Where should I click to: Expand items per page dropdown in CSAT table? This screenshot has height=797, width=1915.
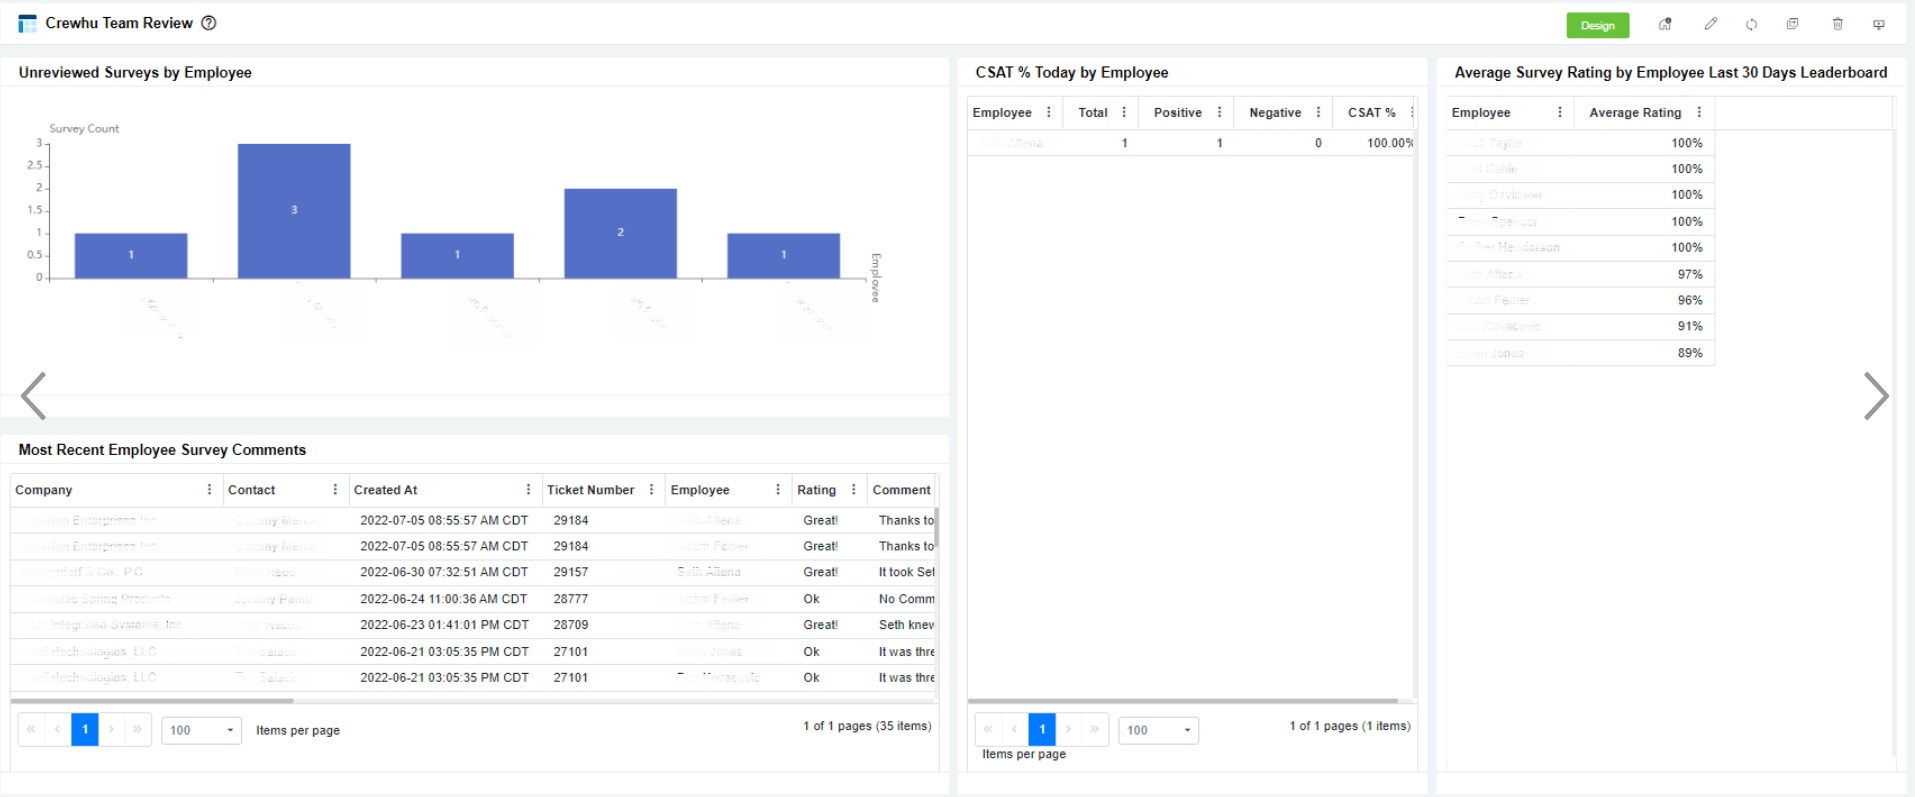[1158, 730]
